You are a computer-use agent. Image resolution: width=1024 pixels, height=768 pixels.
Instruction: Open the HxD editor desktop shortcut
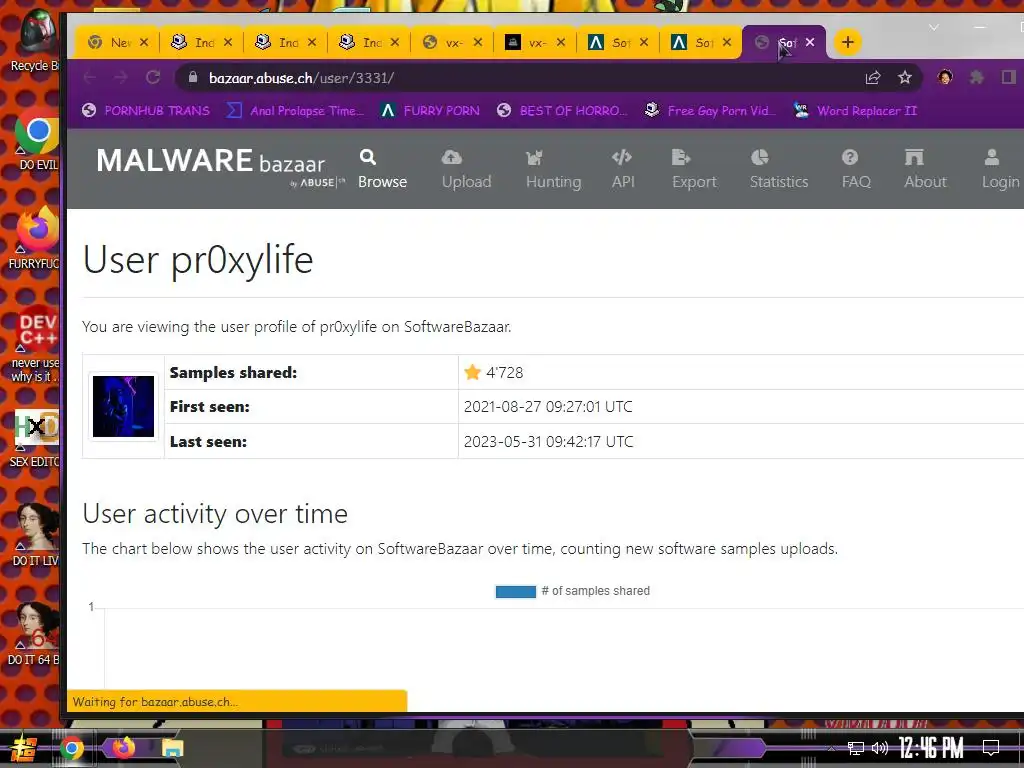click(x=35, y=438)
